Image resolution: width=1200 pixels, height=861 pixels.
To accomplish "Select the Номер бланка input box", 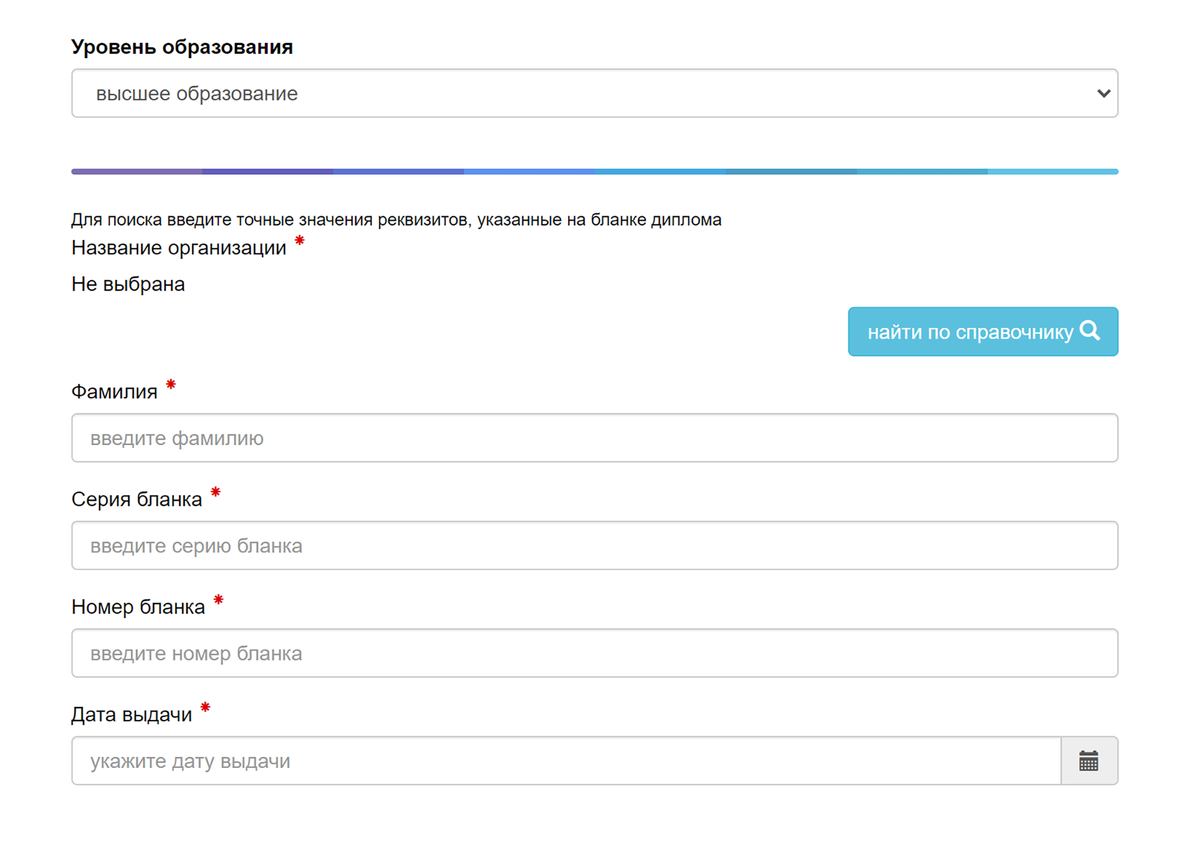I will pyautogui.click(x=594, y=654).
